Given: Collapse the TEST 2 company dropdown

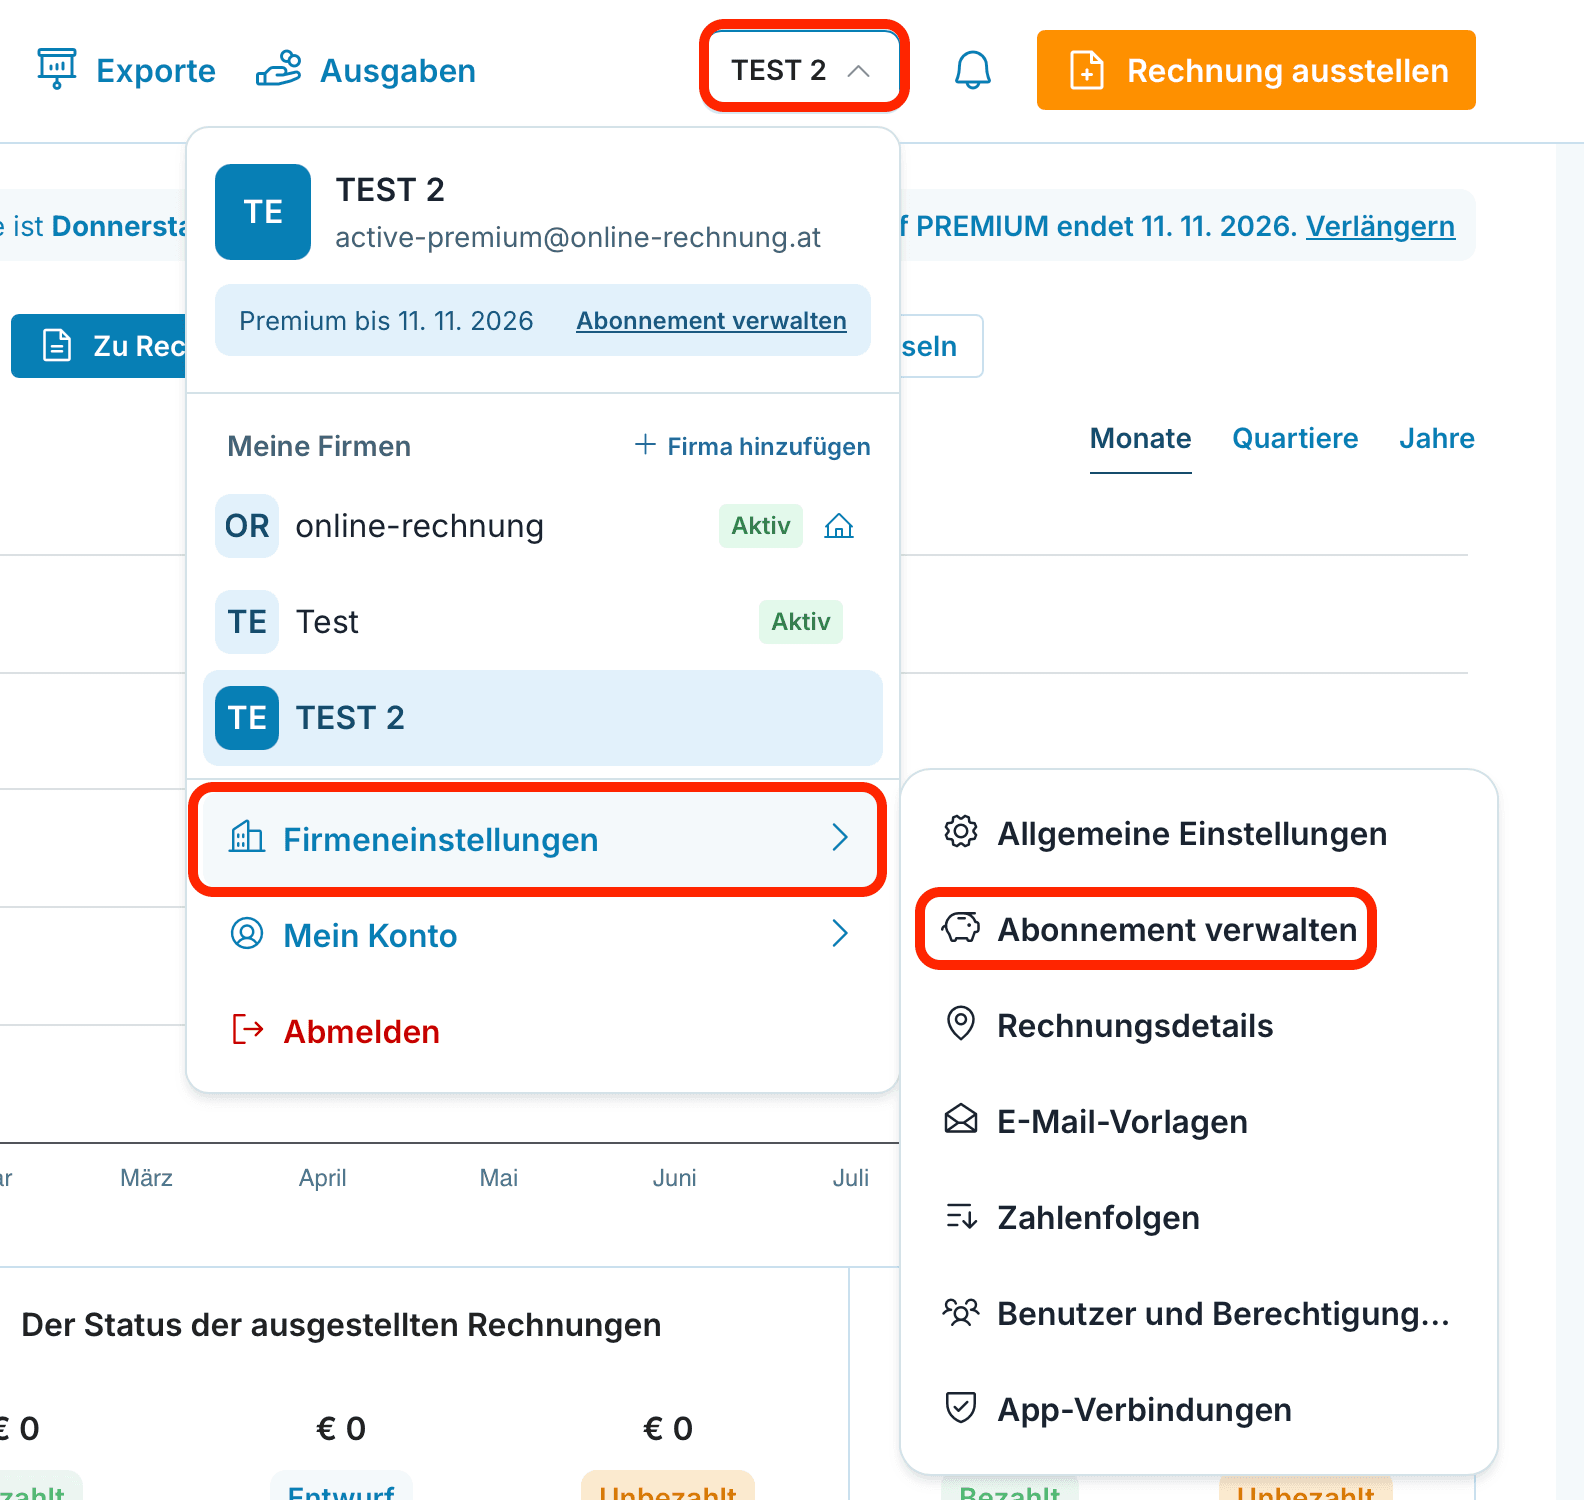Looking at the screenshot, I should [803, 70].
